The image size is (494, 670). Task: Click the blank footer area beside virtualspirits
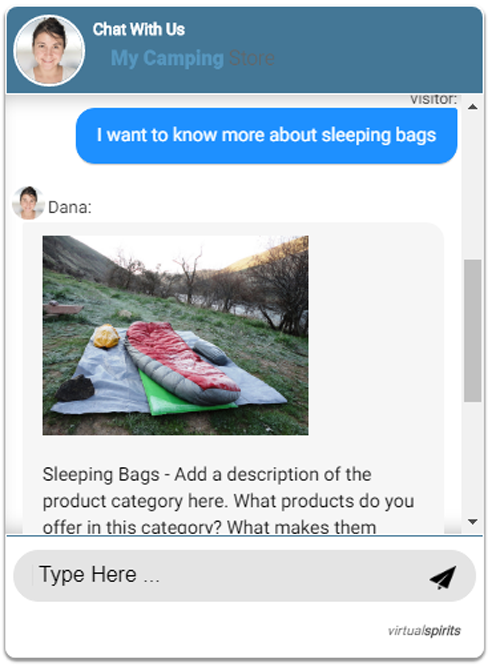192,632
